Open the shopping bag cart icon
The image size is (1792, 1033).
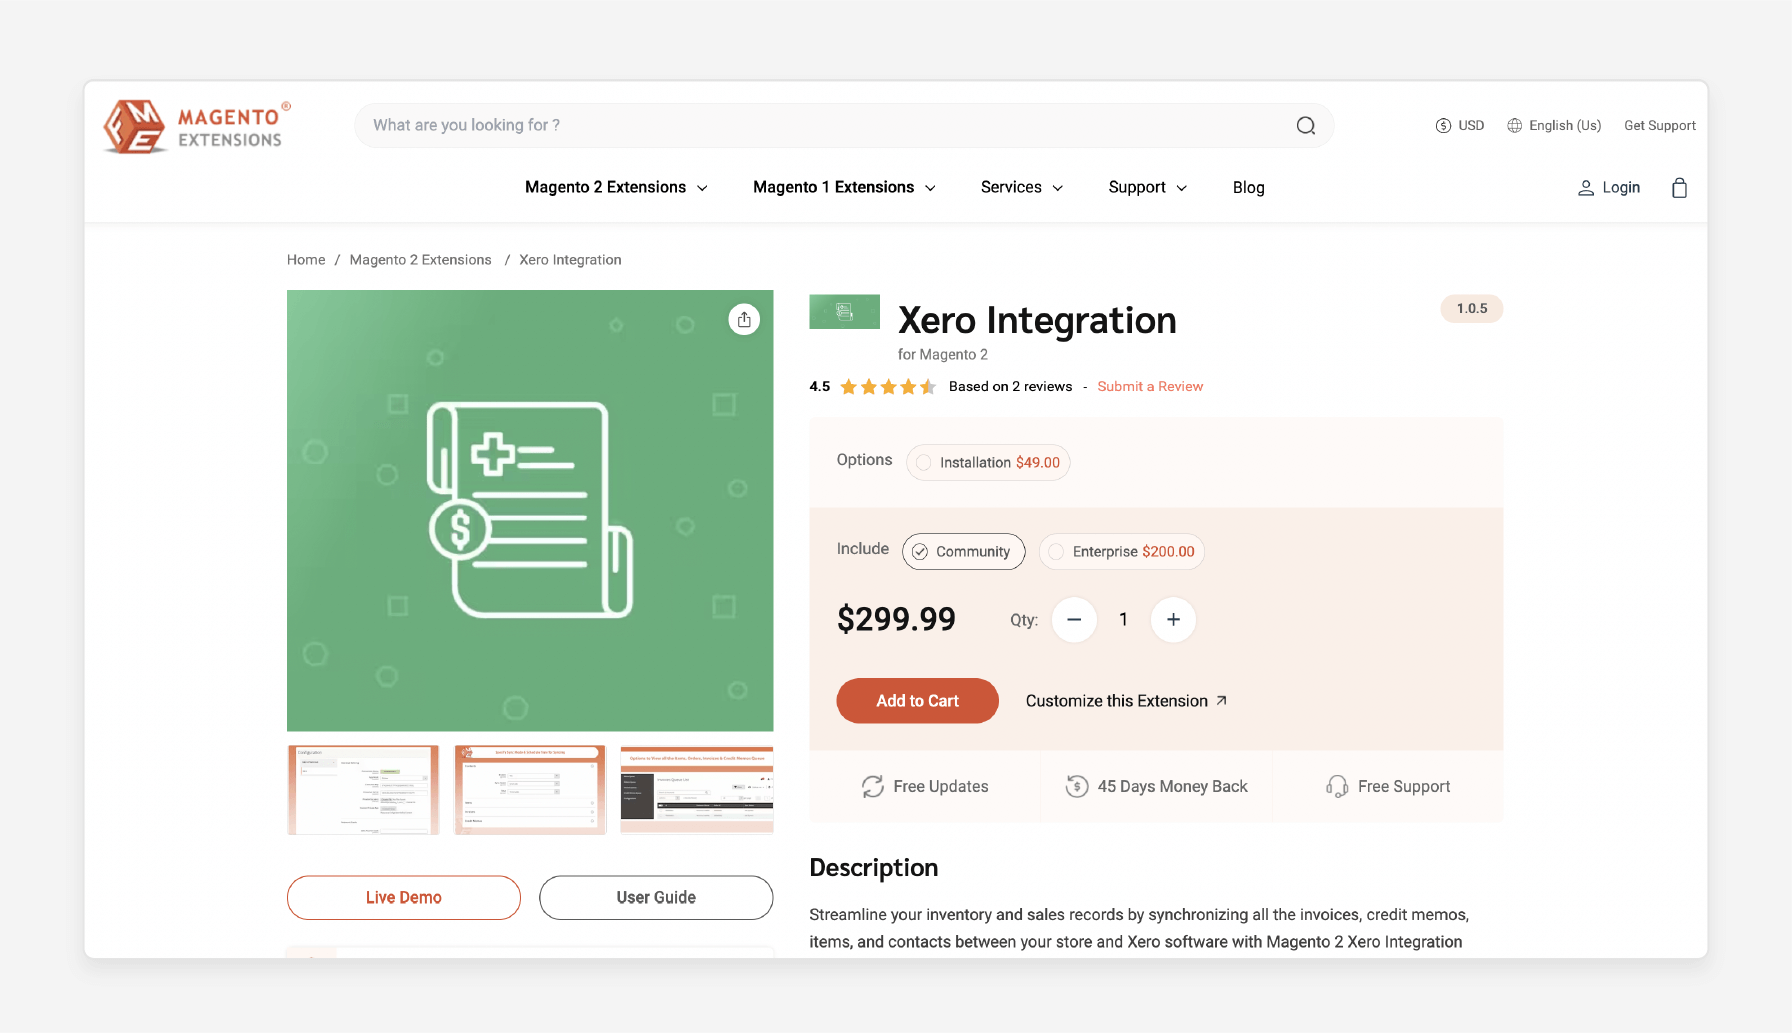click(1680, 188)
